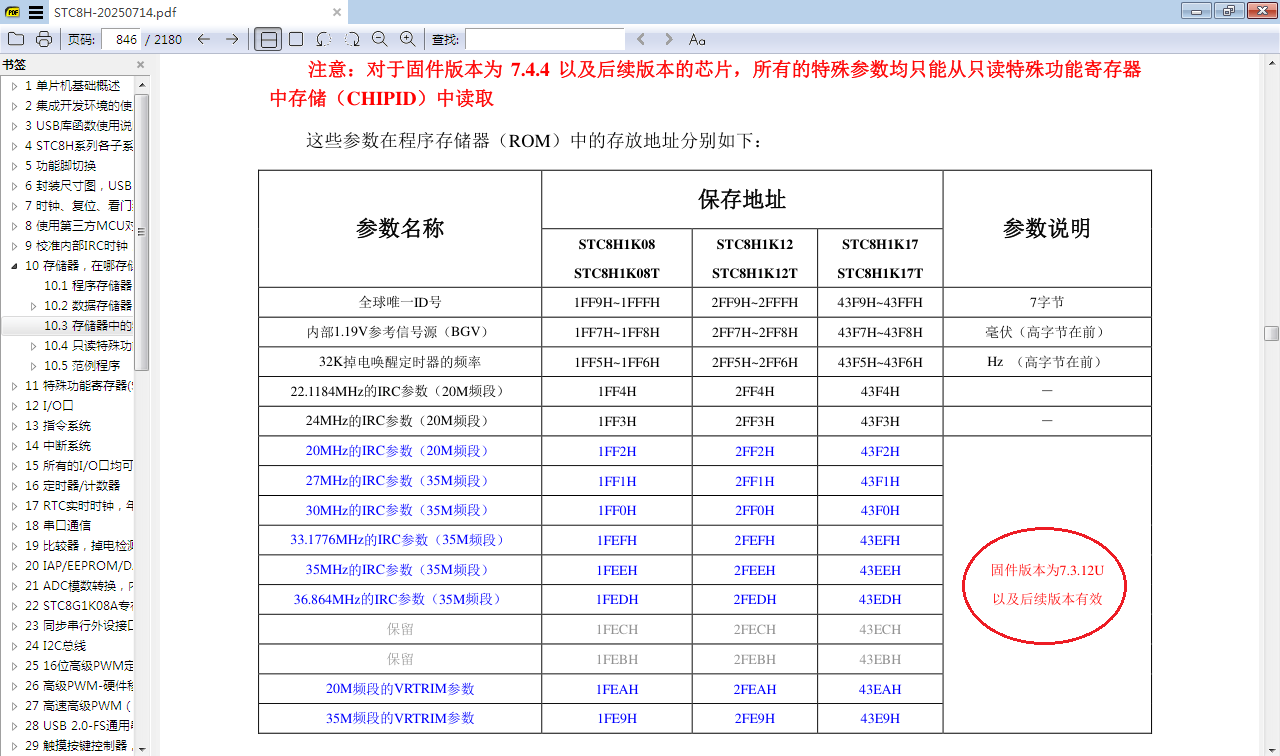This screenshot has width=1280, height=756.
Task: Open bookmark 19 比较器
Action: pos(78,546)
